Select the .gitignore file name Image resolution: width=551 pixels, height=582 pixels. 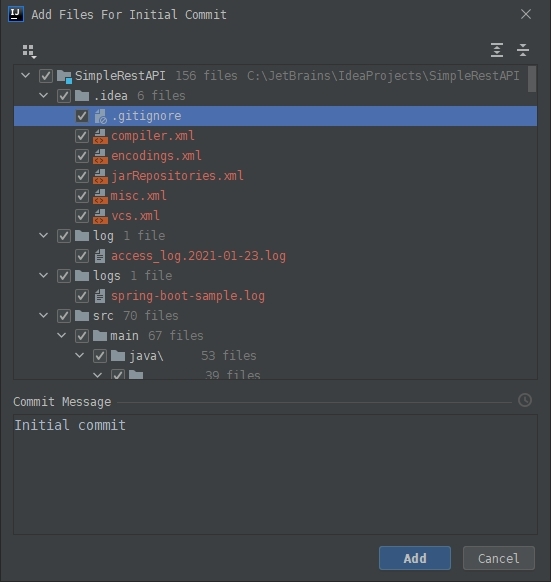tap(146, 116)
